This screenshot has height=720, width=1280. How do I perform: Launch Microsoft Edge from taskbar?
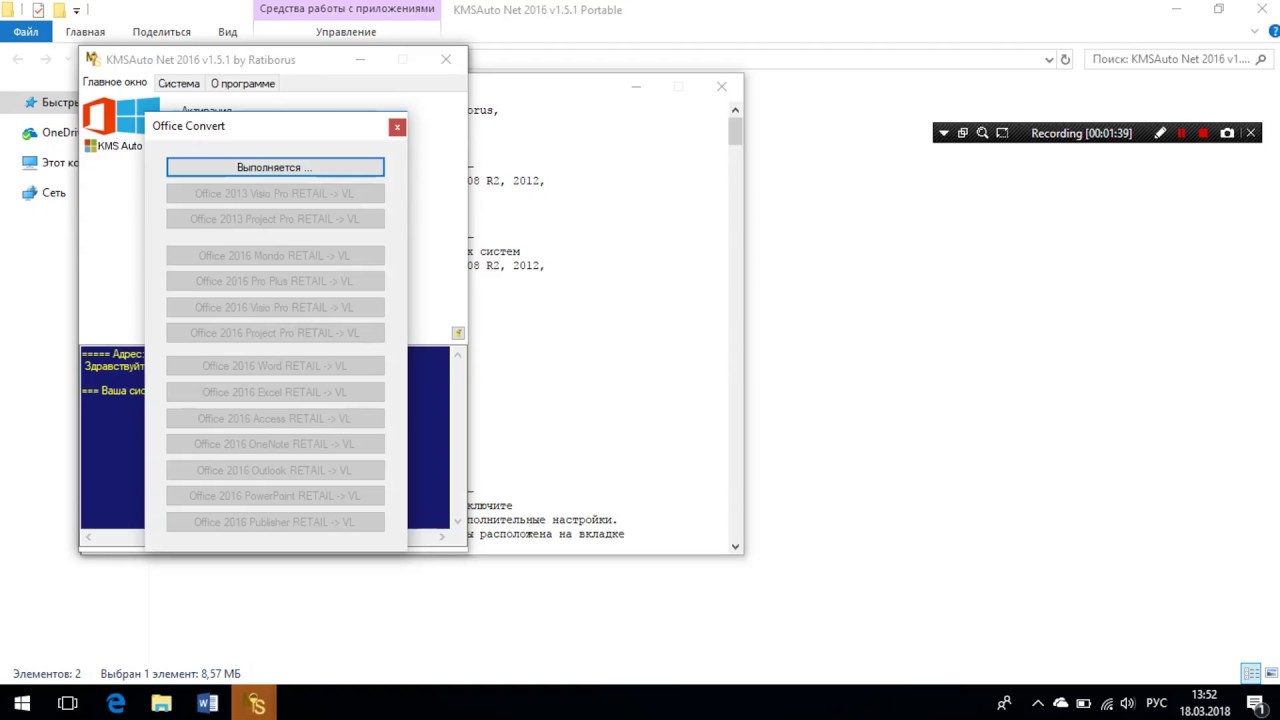116,704
